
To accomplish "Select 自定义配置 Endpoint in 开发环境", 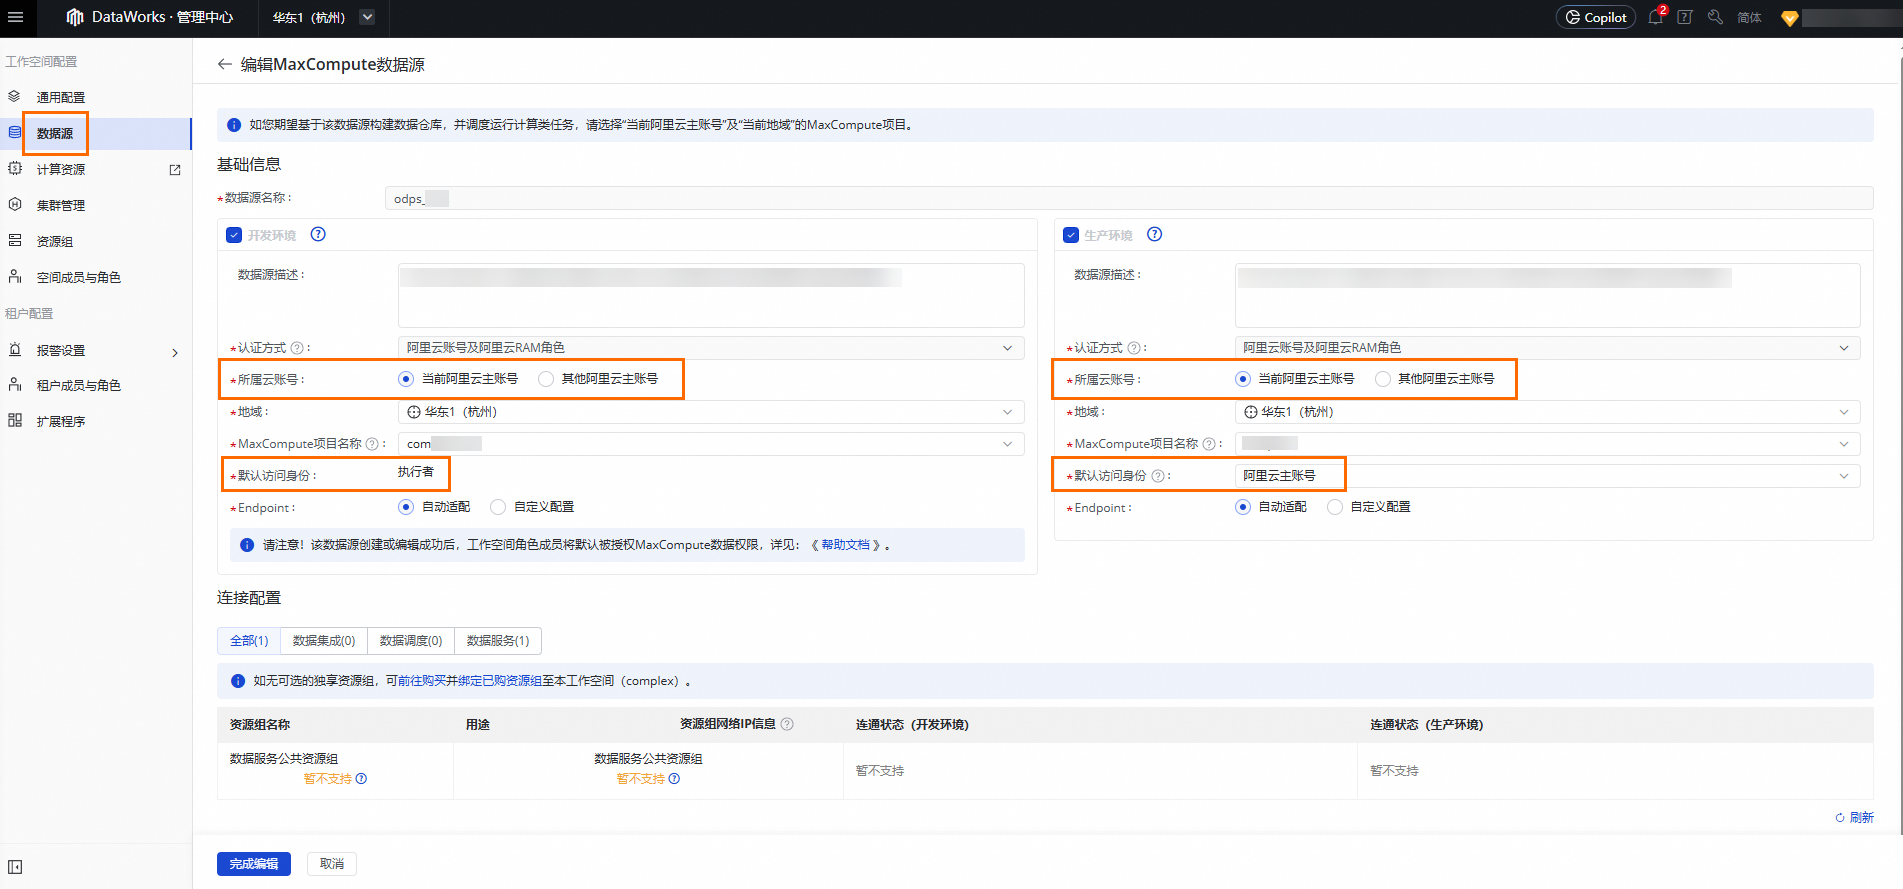I will (x=498, y=507).
